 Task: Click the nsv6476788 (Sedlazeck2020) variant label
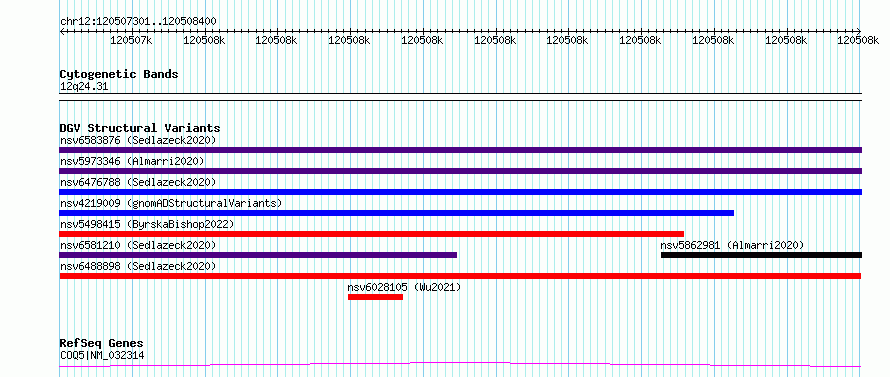pyautogui.click(x=138, y=182)
